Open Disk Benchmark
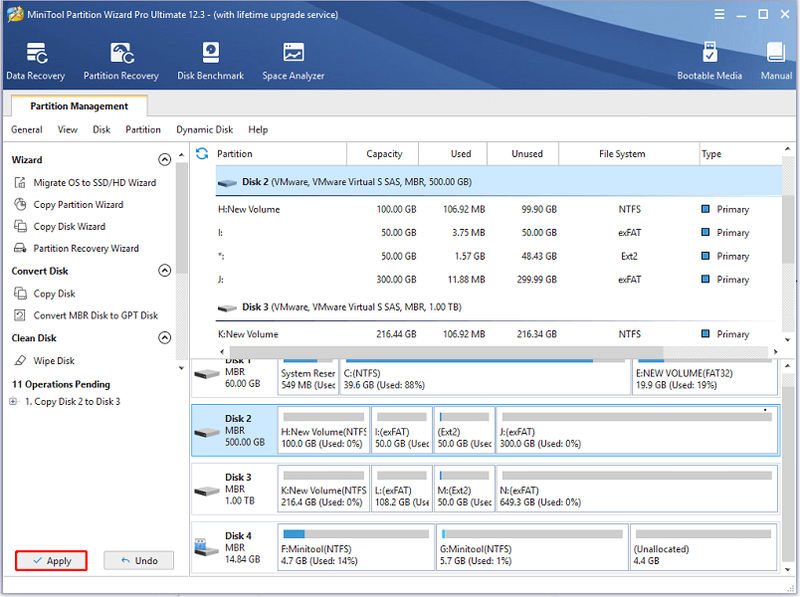This screenshot has width=800, height=597. point(210,61)
